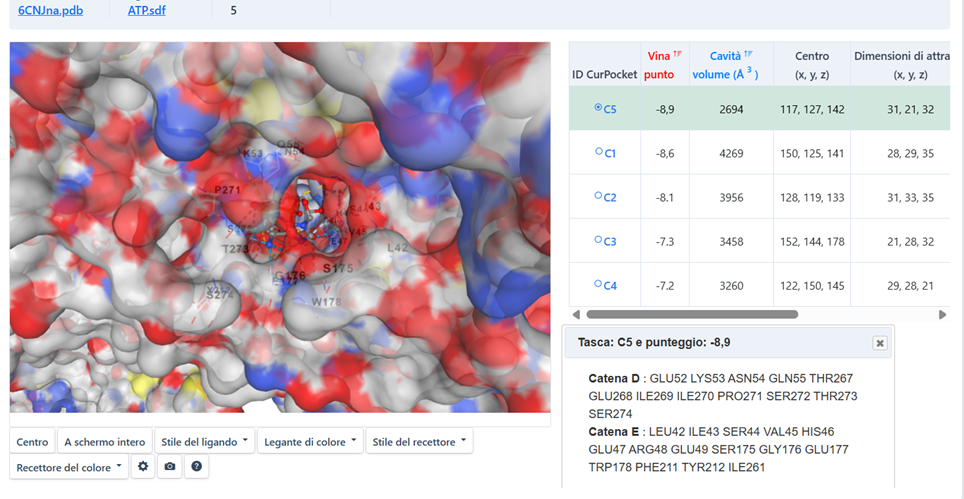Click the C1 pocket link

point(610,154)
